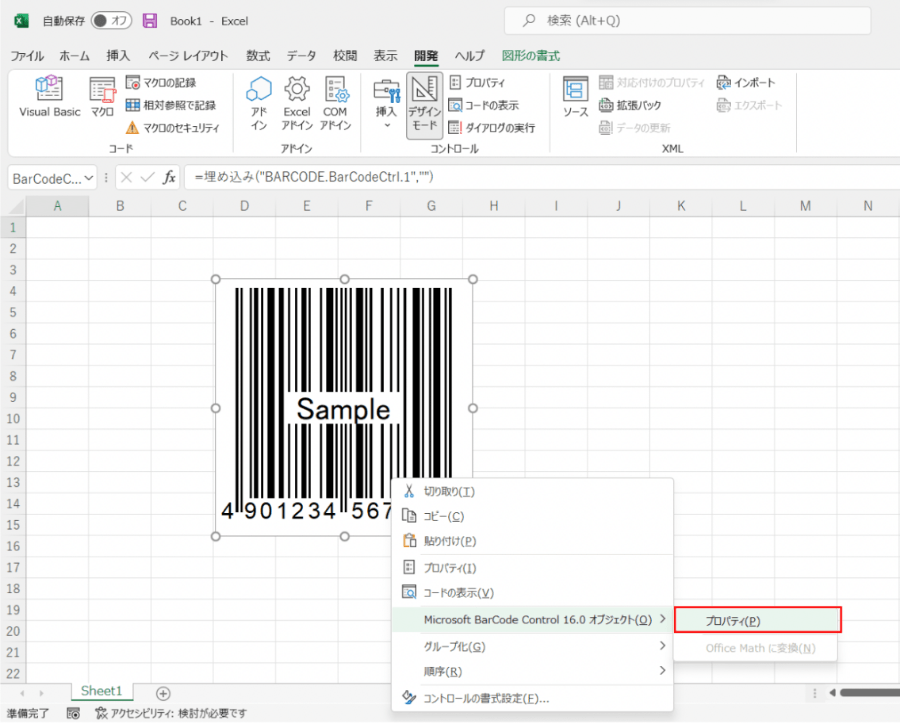
Task: Click the previous sheet navigation arrow
Action: point(22,693)
